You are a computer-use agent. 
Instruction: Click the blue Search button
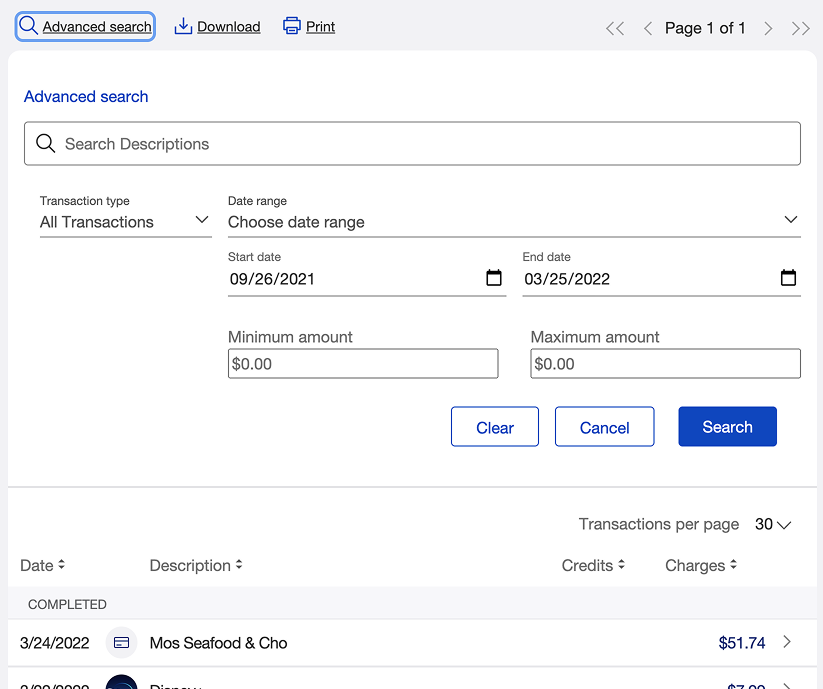(727, 427)
